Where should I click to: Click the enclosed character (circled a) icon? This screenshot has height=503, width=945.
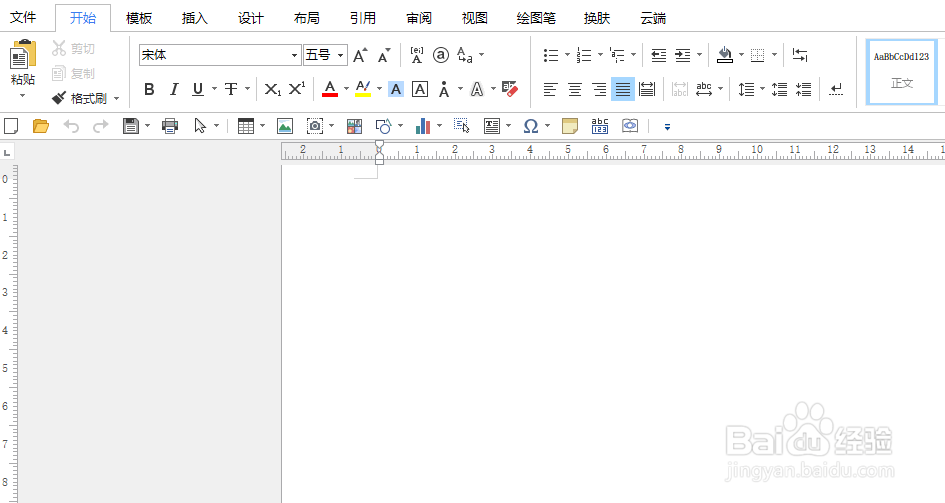[441, 55]
